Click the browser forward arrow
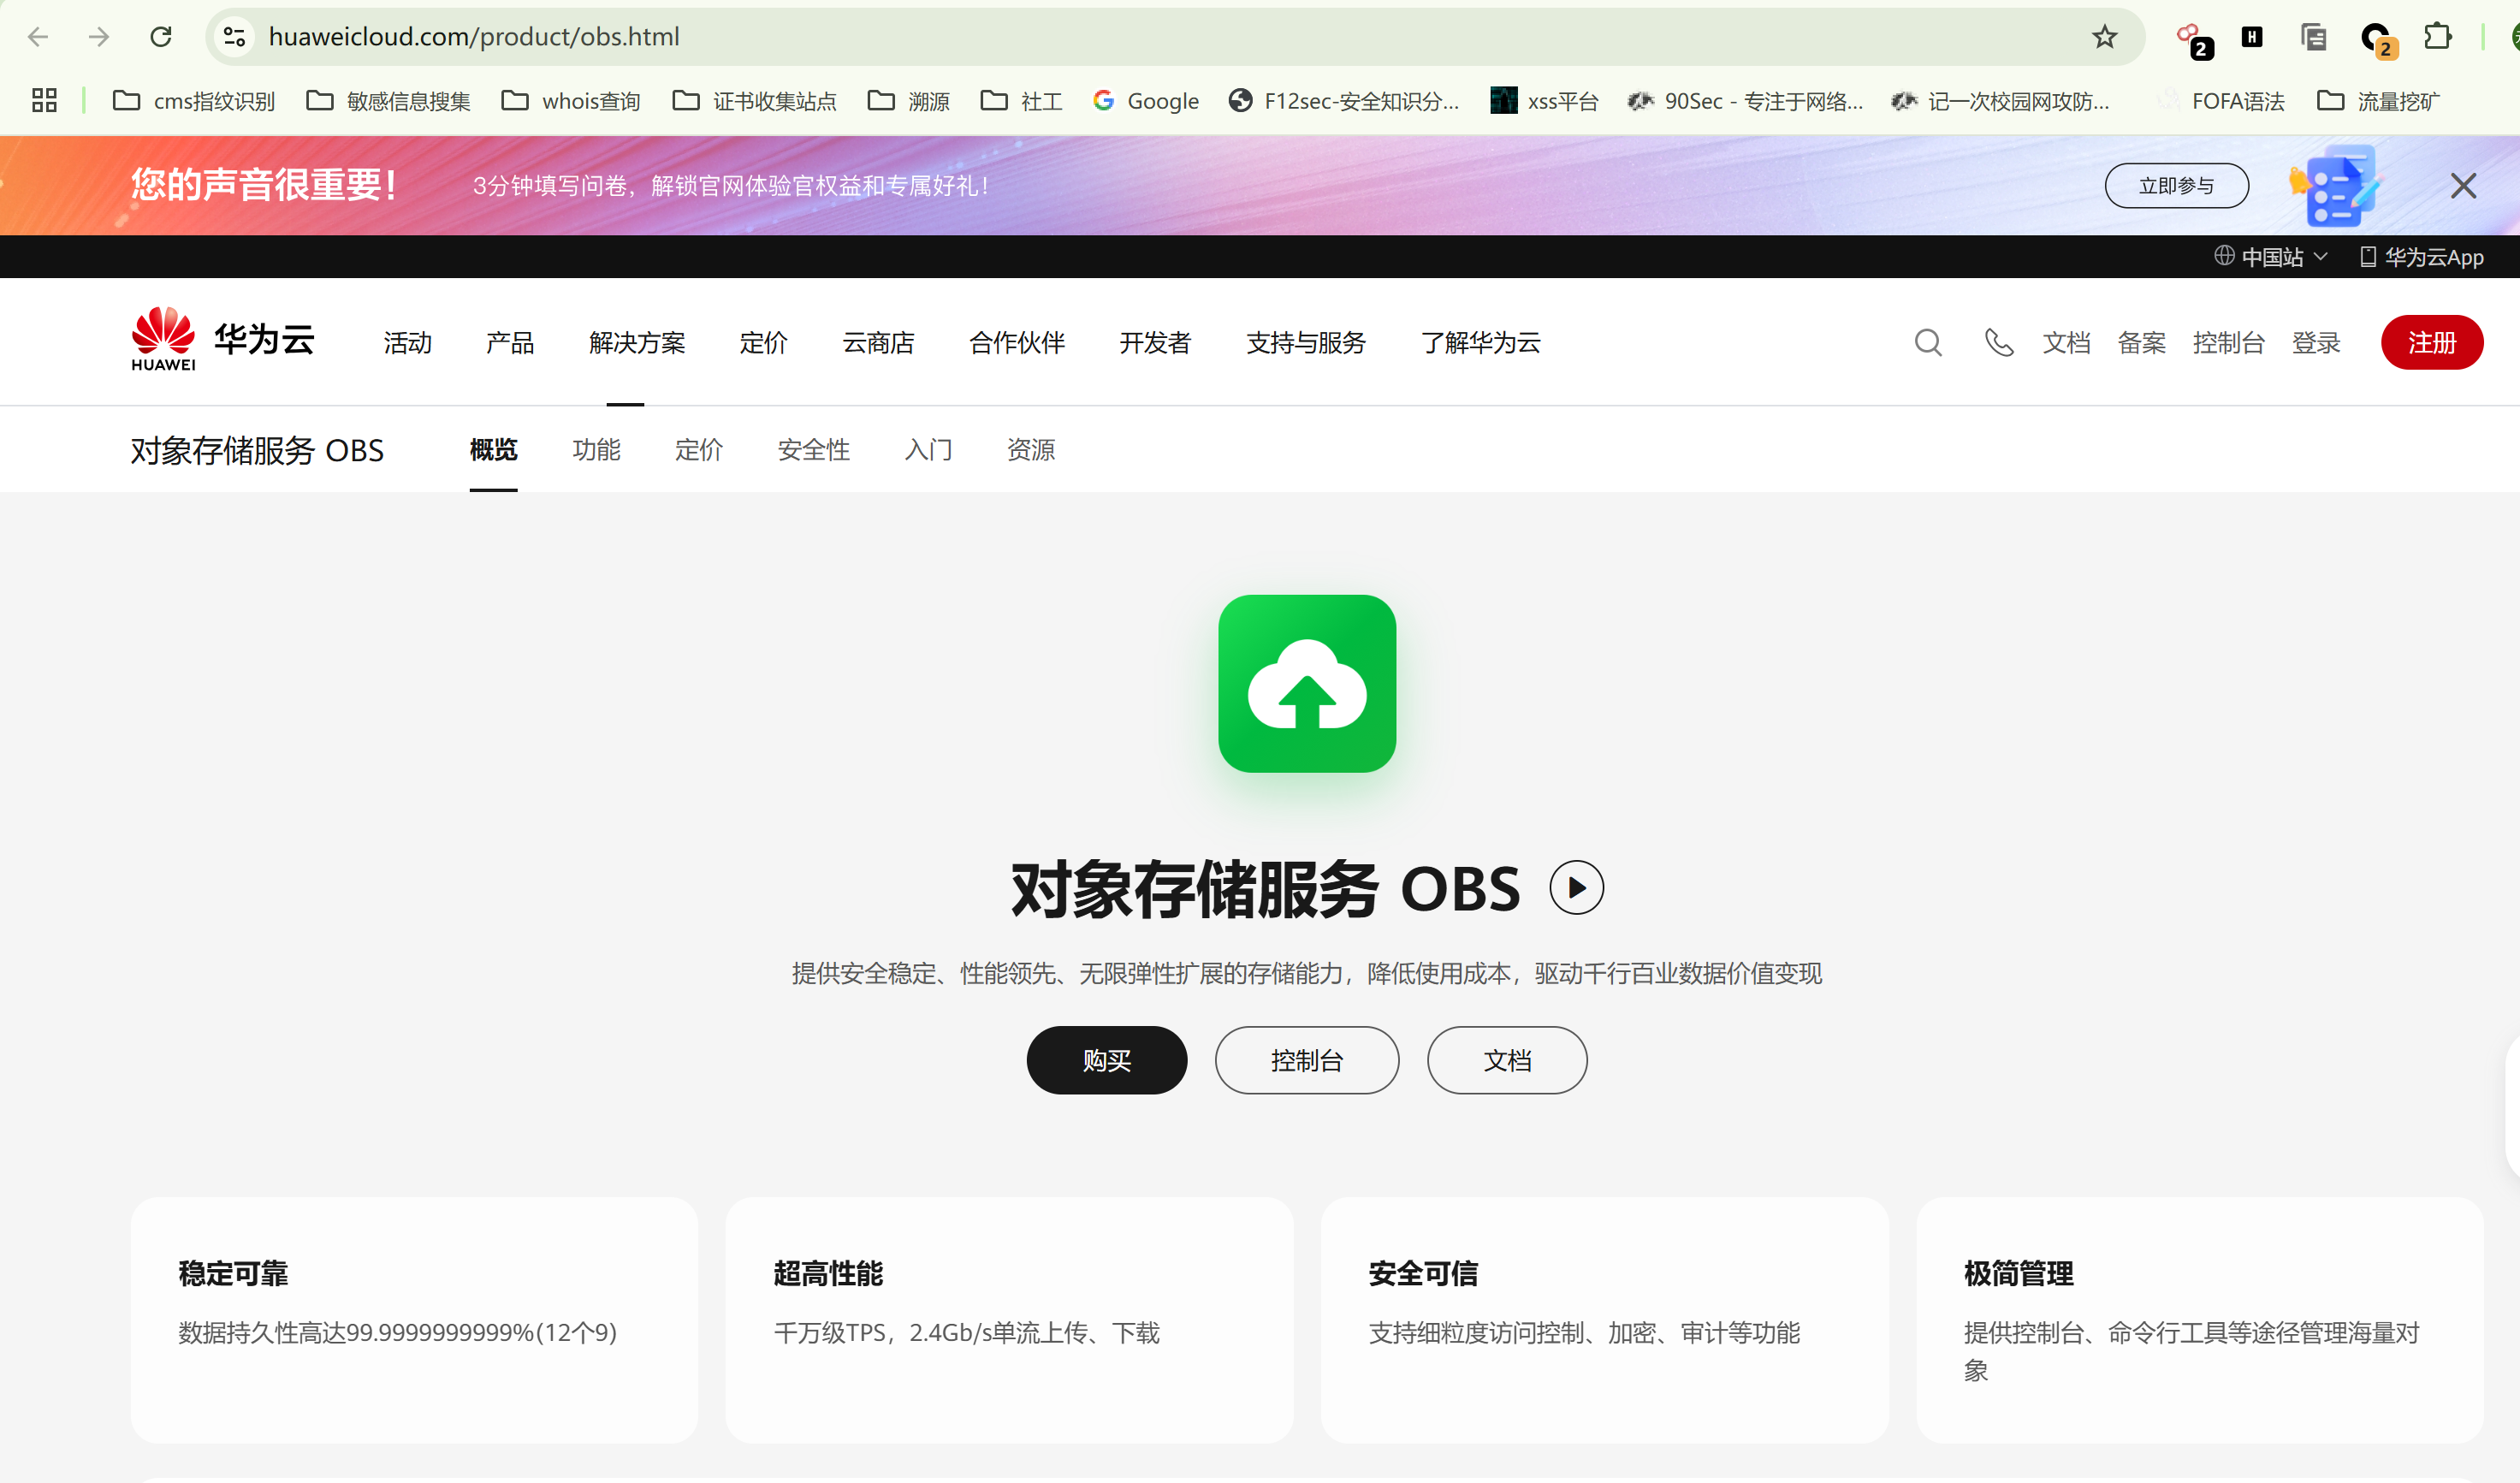 (98, 37)
